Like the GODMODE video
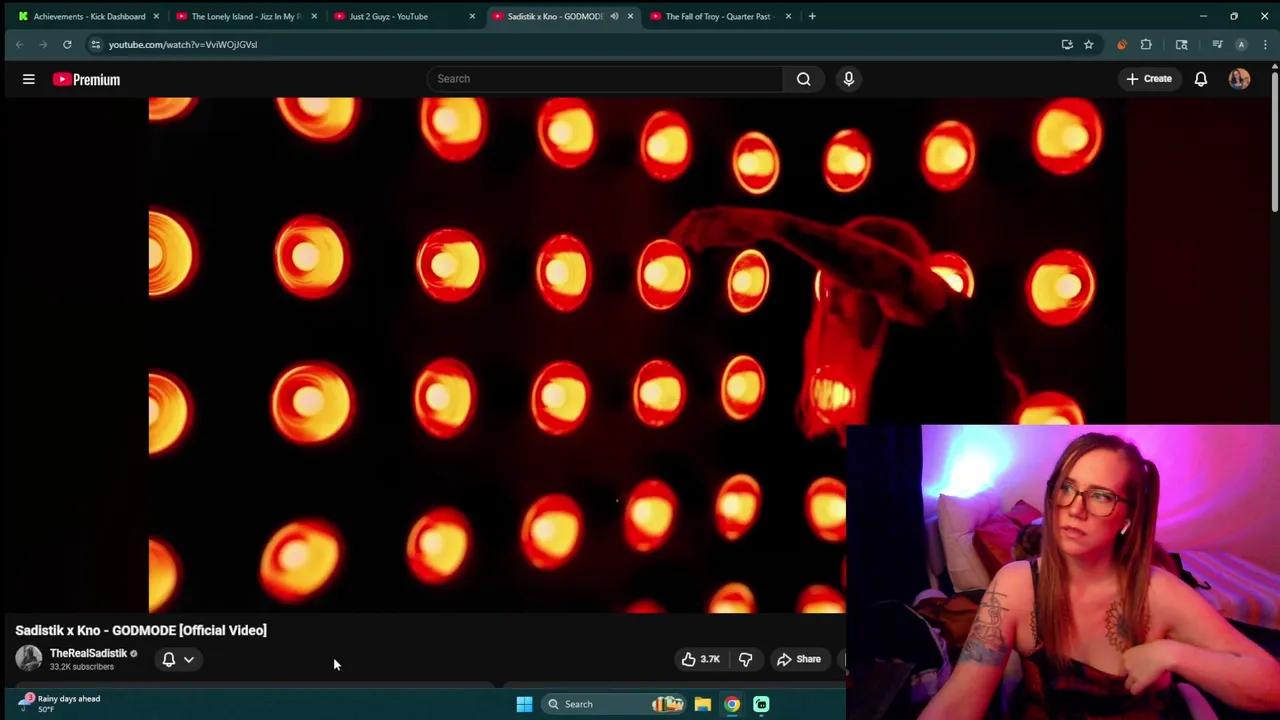The width and height of the screenshot is (1280, 720). coord(700,659)
